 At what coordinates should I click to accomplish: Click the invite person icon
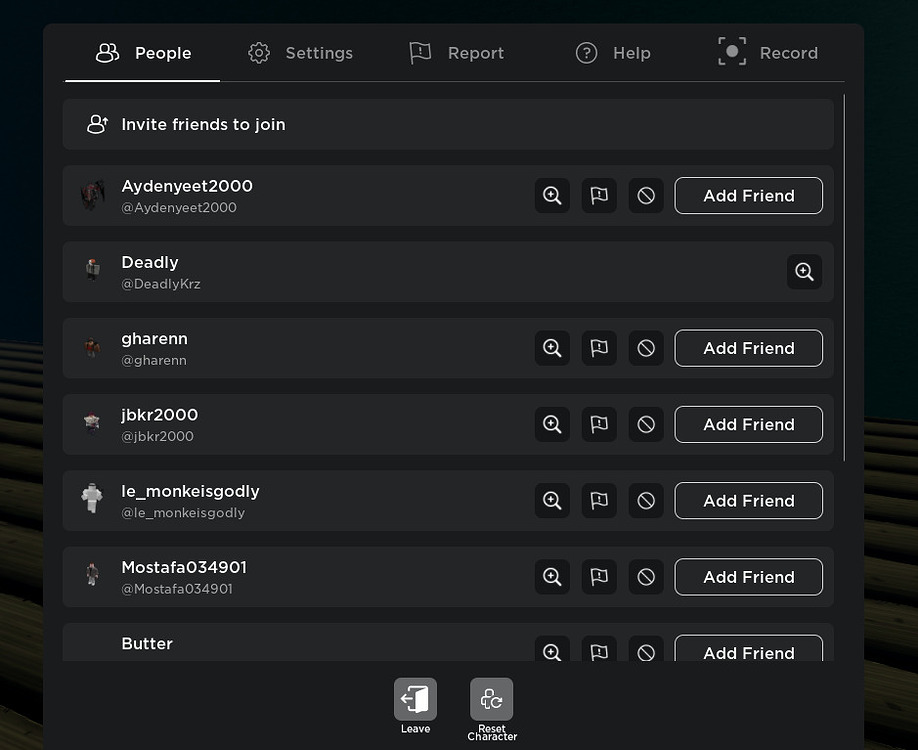point(96,124)
